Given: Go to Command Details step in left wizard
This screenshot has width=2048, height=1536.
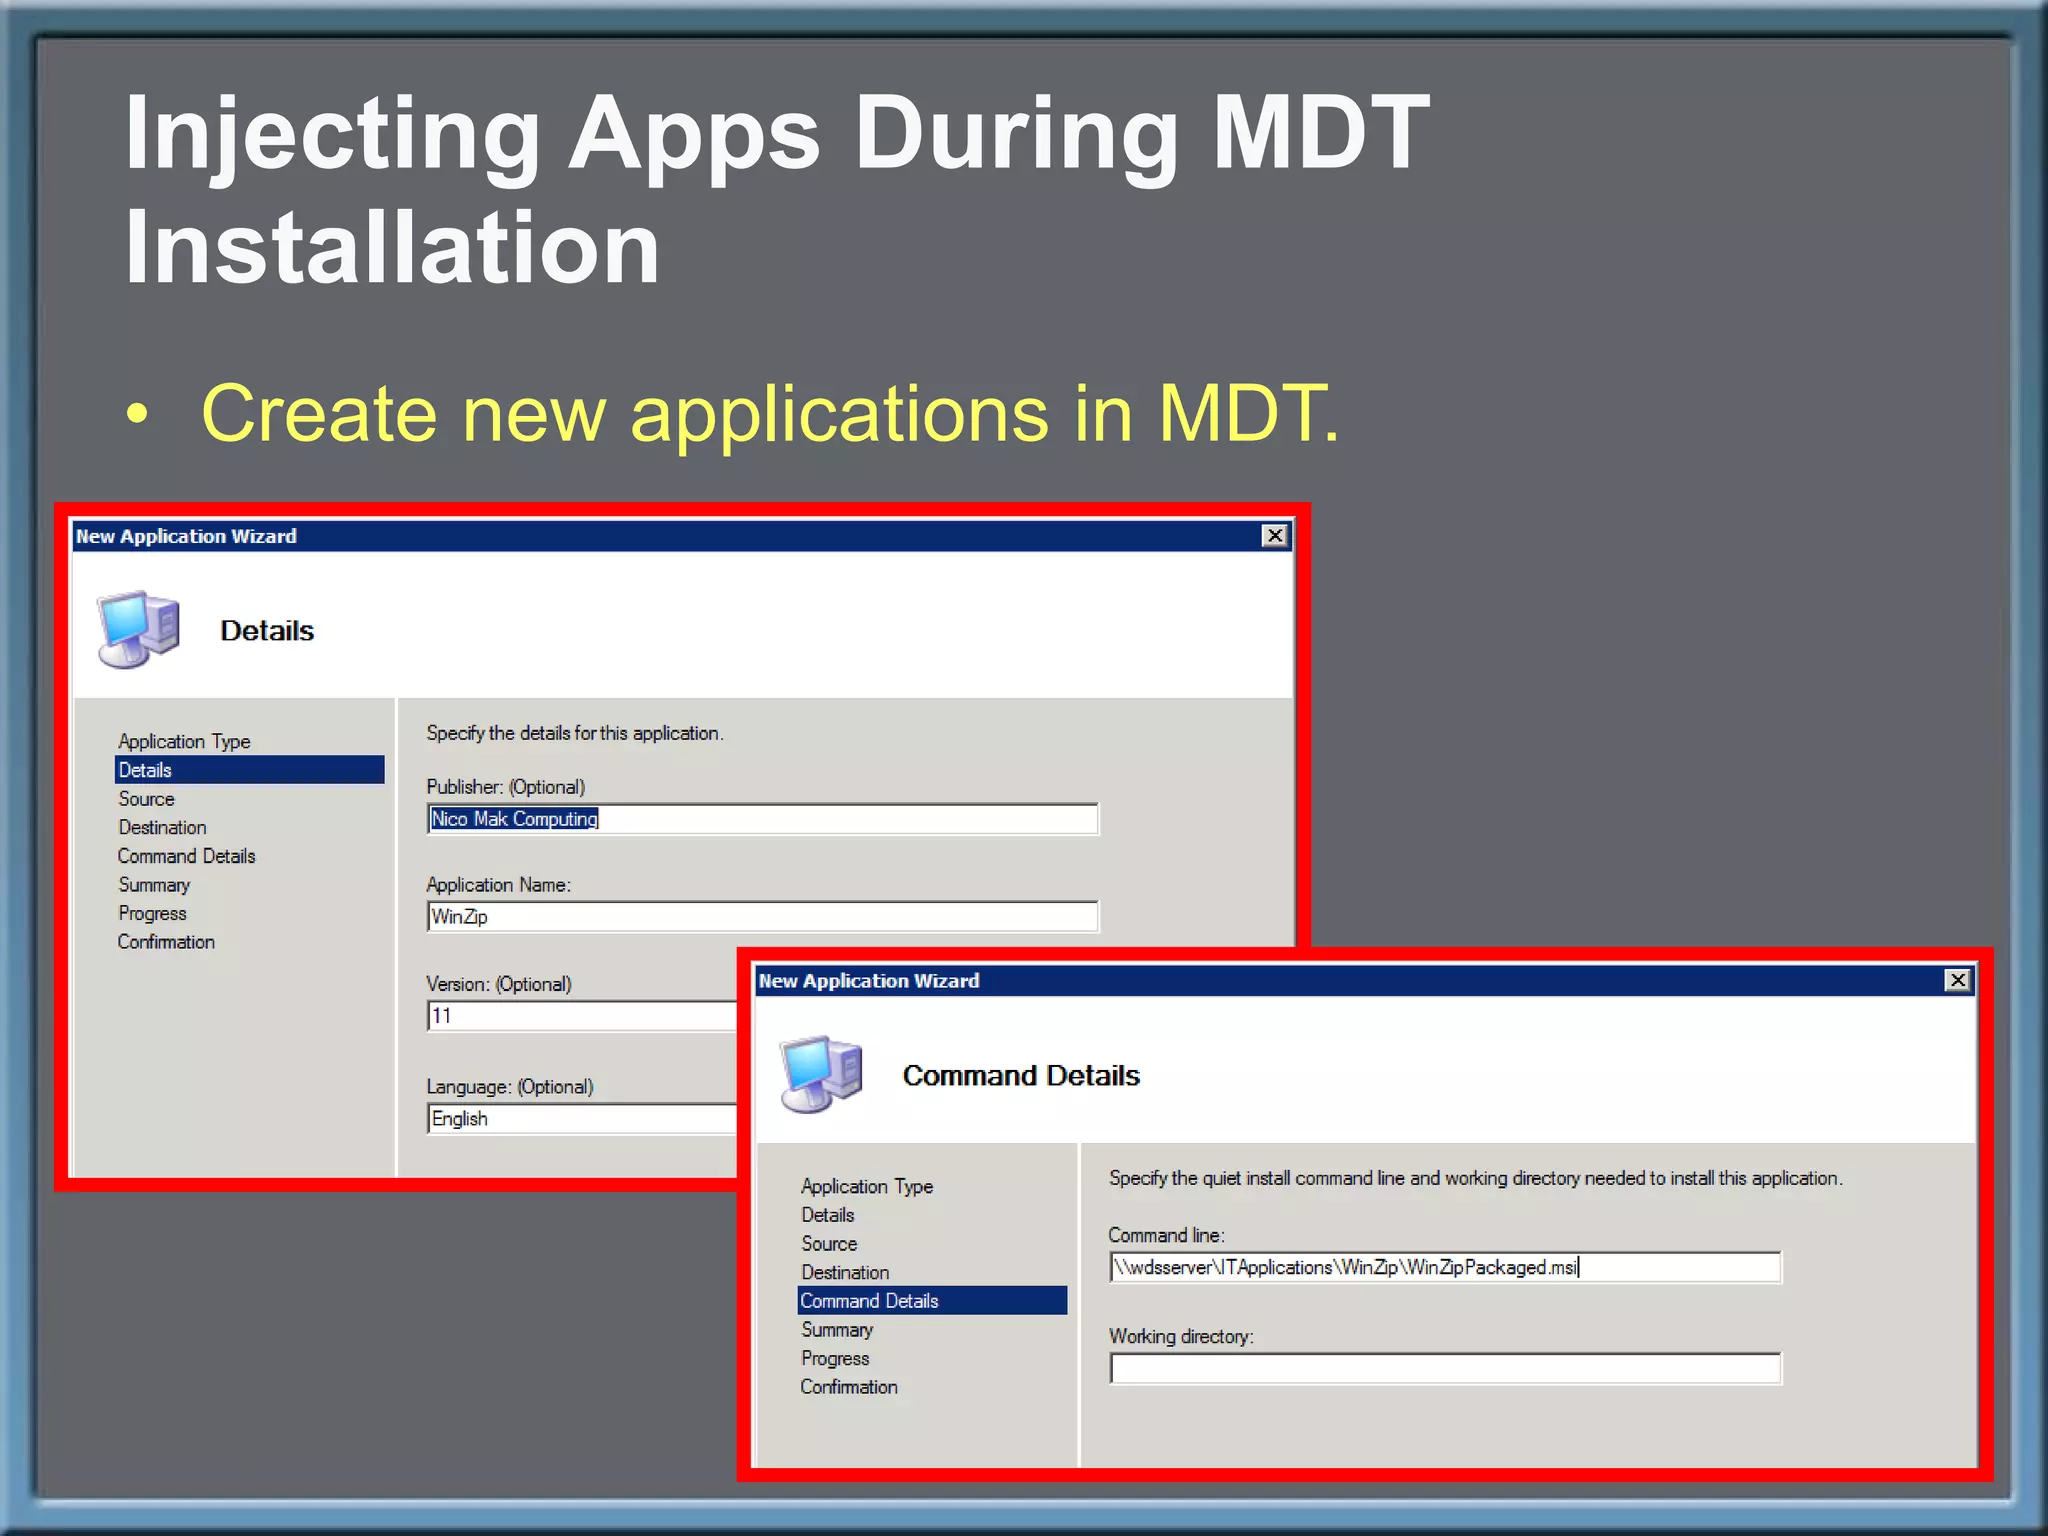Looking at the screenshot, I should (x=186, y=856).
